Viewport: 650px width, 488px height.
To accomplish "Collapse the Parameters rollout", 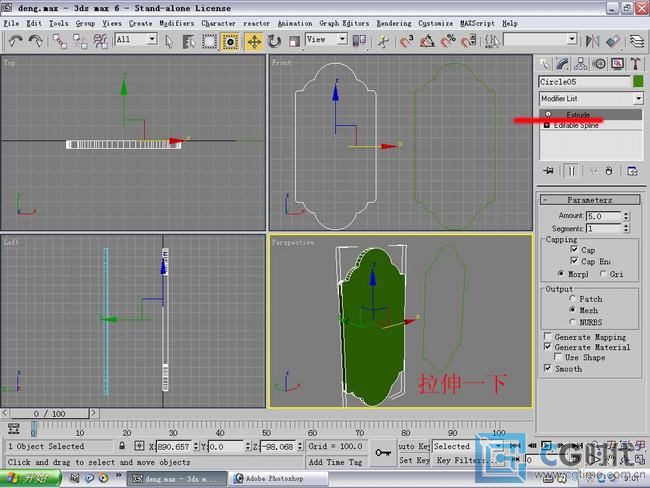I will [x=589, y=200].
